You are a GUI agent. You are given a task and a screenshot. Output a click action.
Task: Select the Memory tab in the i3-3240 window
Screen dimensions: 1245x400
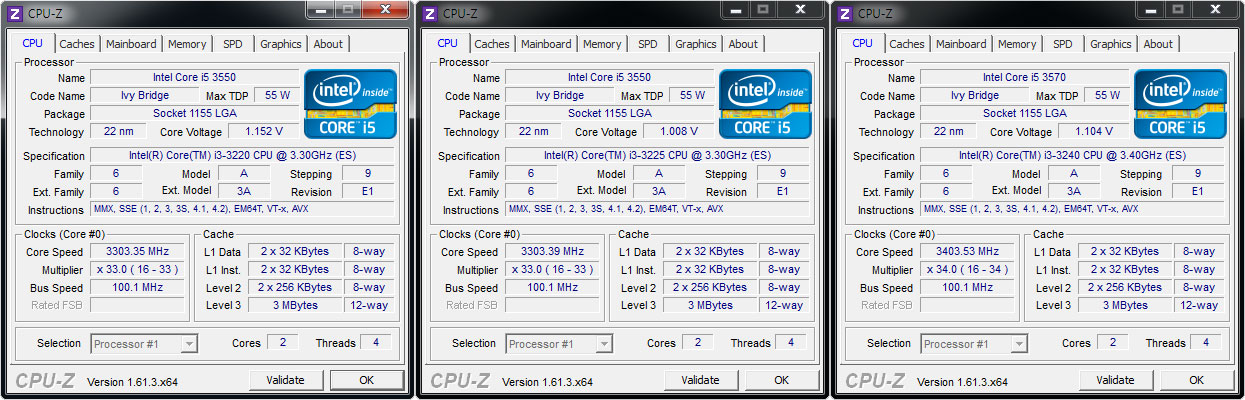[1017, 44]
